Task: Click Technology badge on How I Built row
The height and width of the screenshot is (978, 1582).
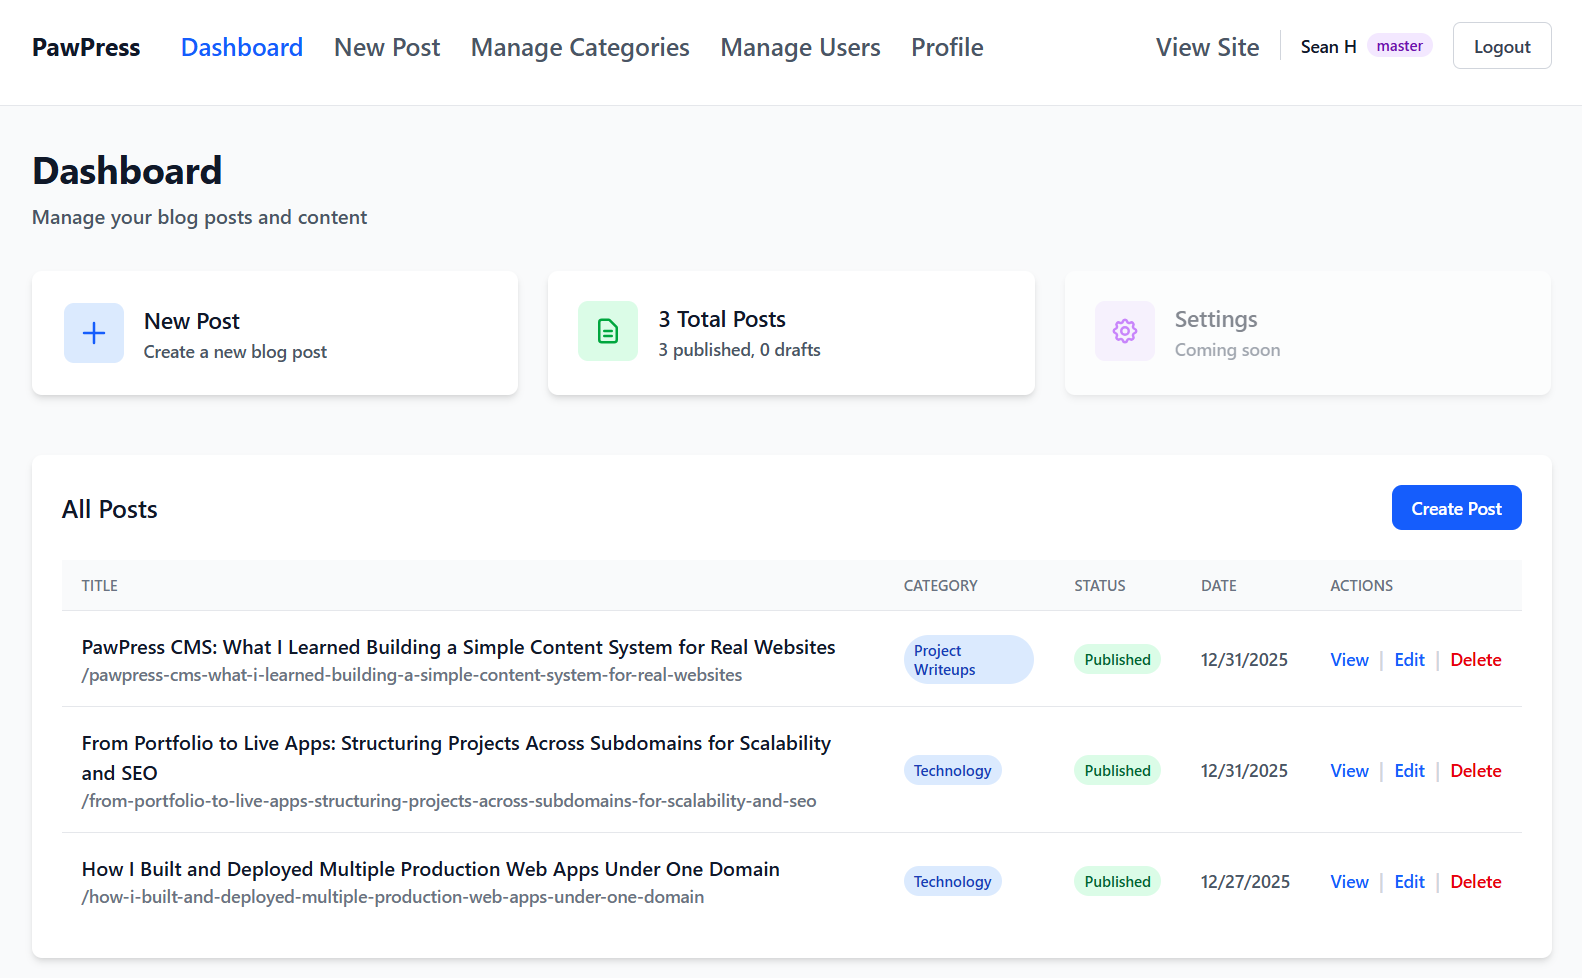Action: (952, 881)
